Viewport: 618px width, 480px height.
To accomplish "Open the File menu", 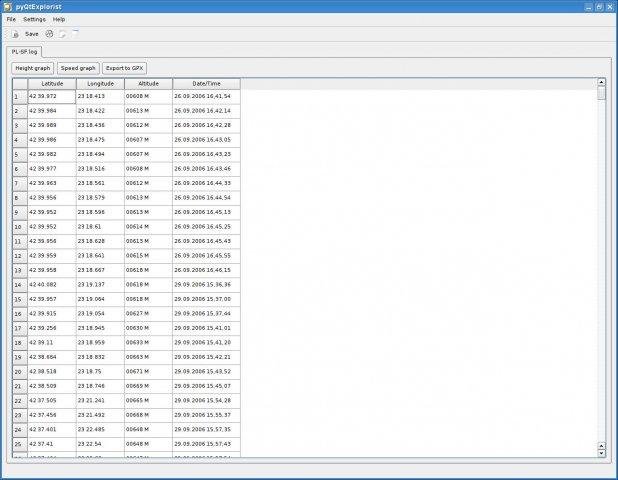I will tap(11, 19).
